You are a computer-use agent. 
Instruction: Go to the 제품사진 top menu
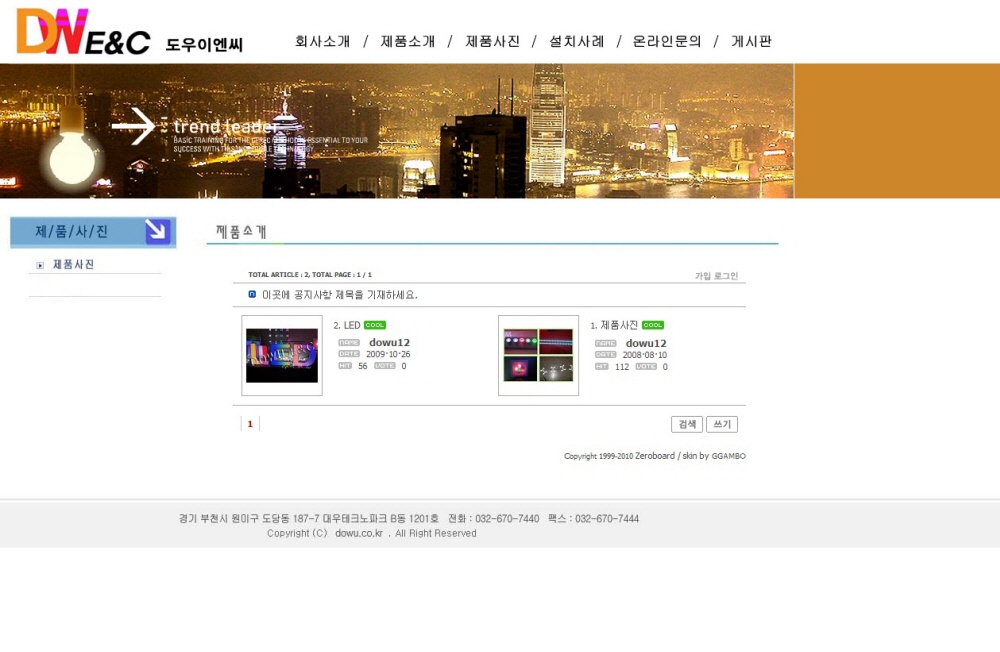492,42
